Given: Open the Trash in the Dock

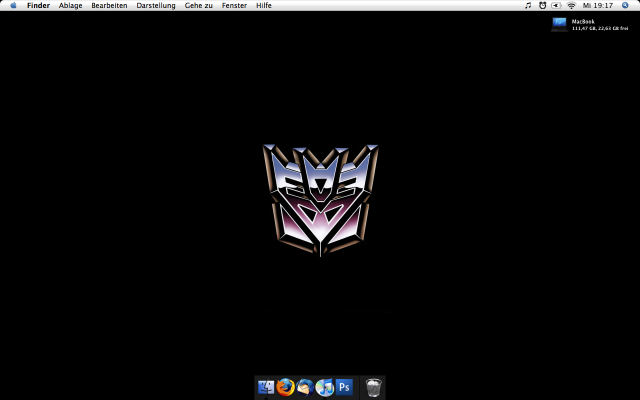Looking at the screenshot, I should point(373,387).
